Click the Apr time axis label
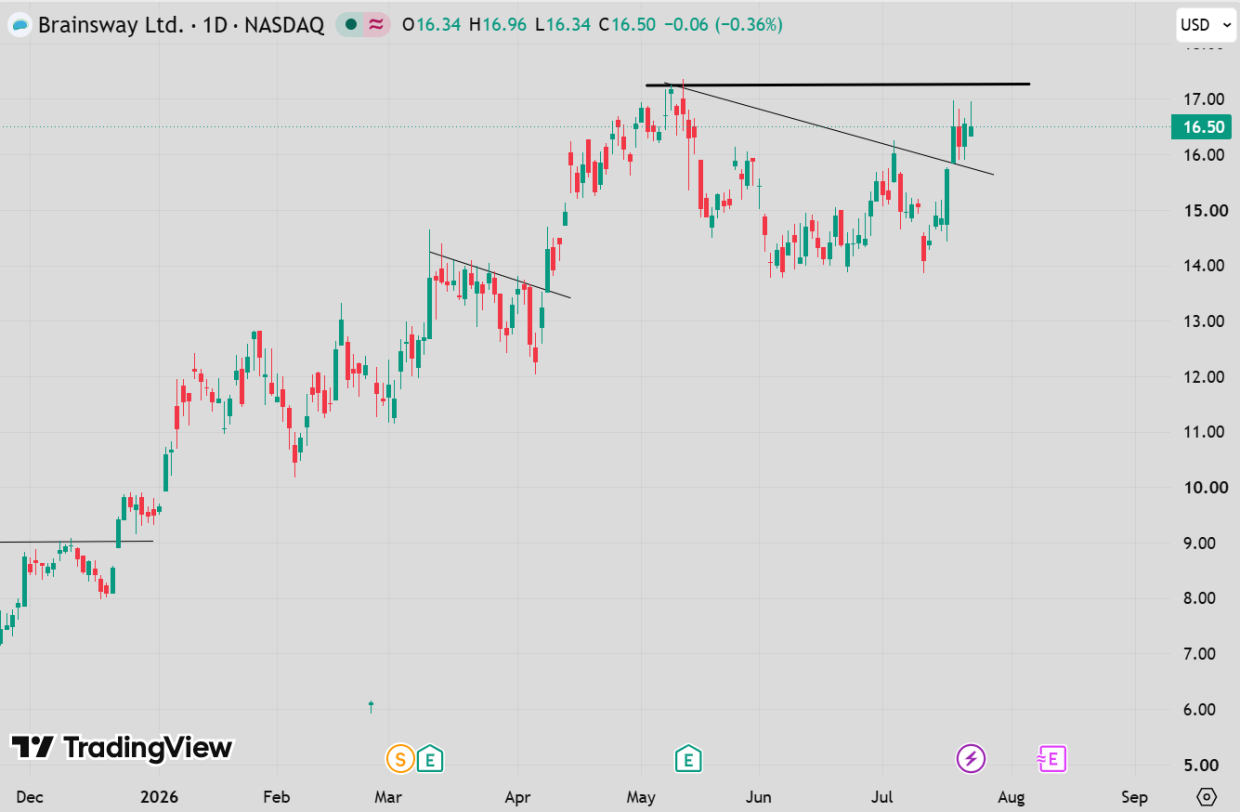 pos(516,797)
